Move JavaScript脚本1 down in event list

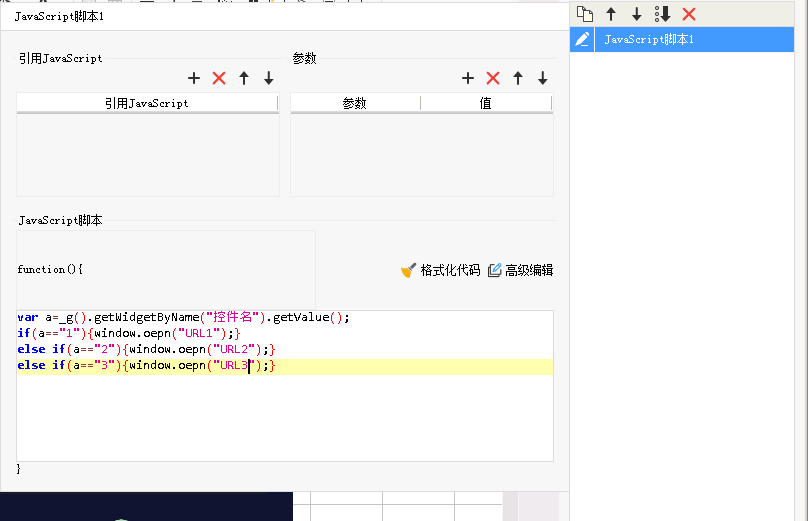tap(636, 14)
